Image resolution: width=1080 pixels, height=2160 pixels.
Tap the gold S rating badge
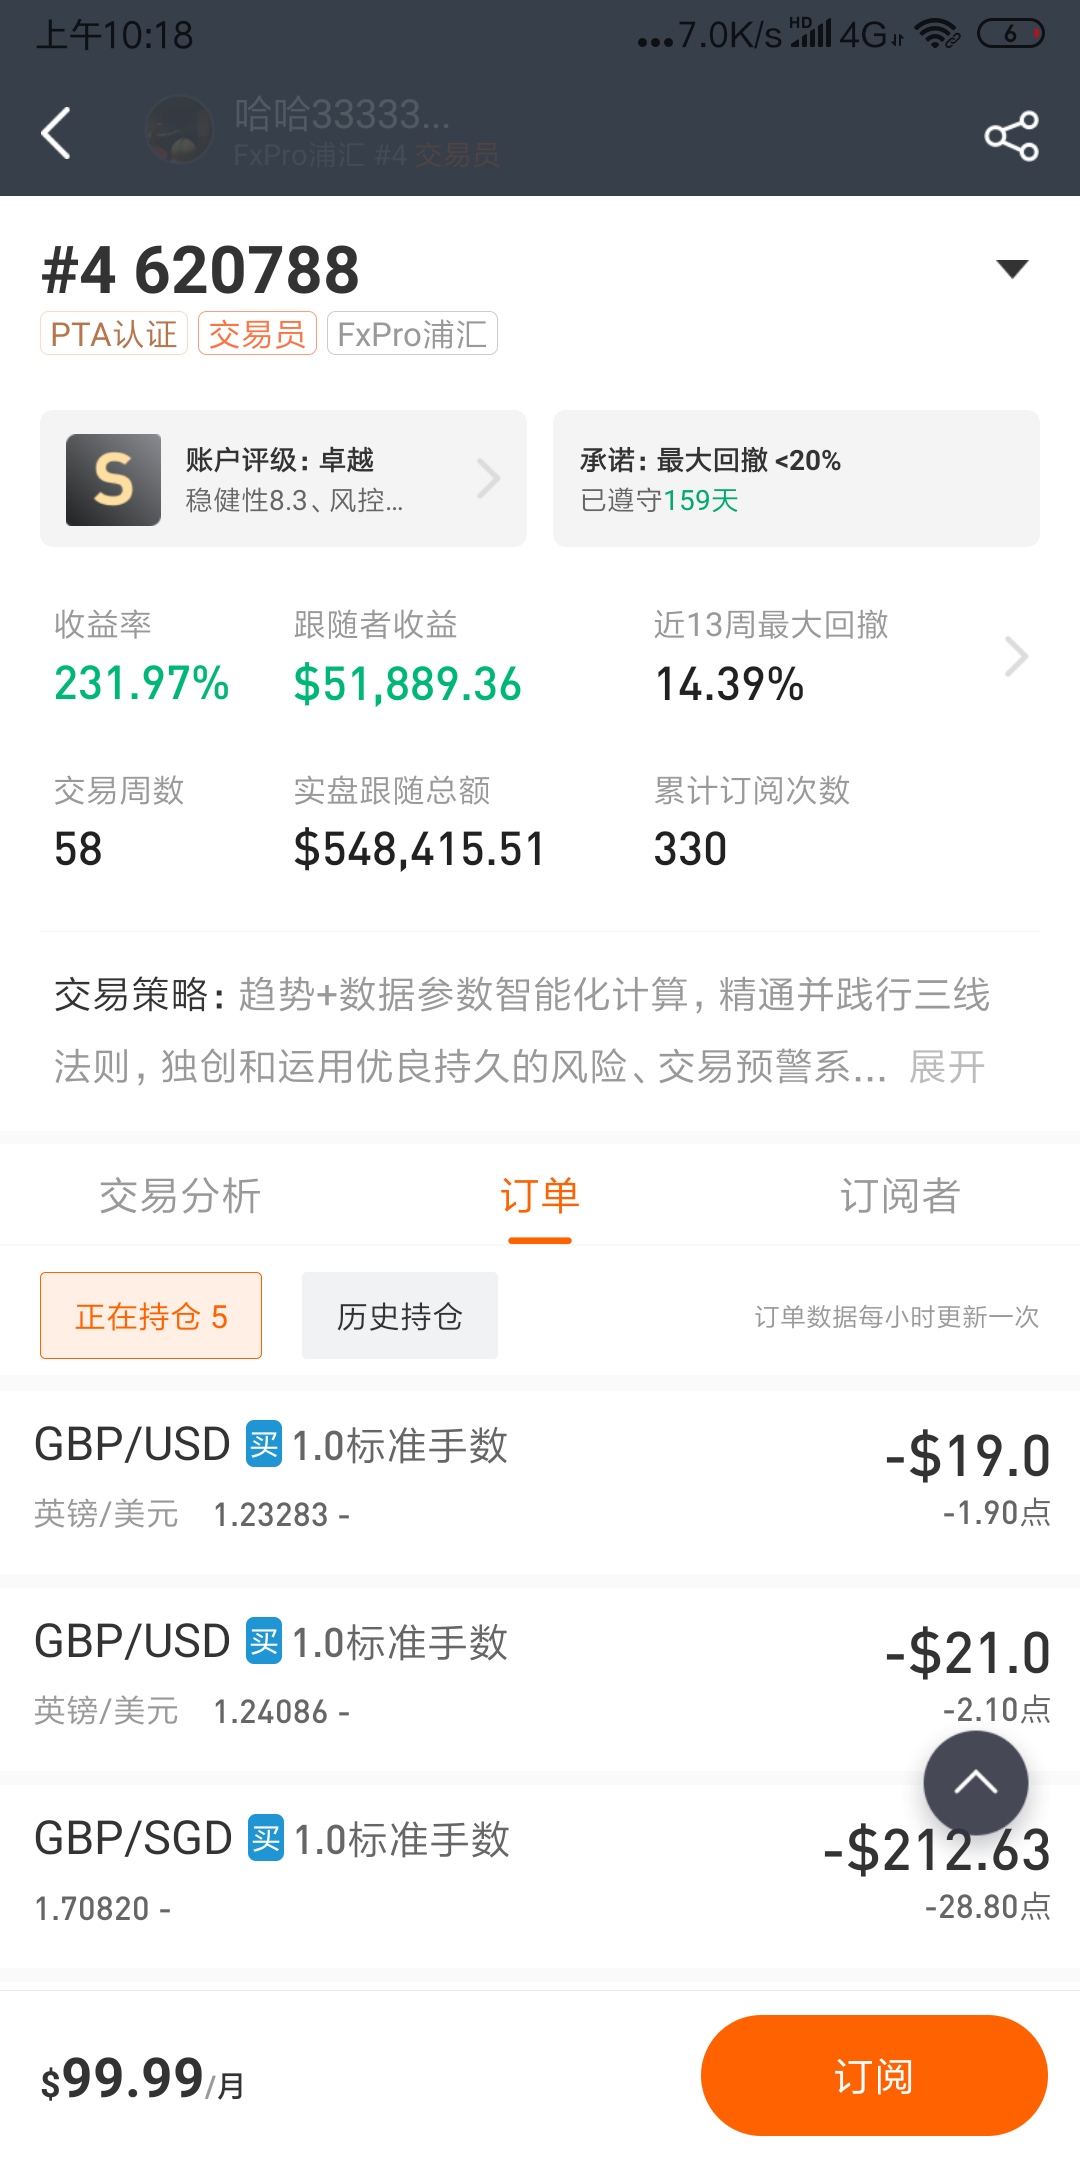point(113,480)
